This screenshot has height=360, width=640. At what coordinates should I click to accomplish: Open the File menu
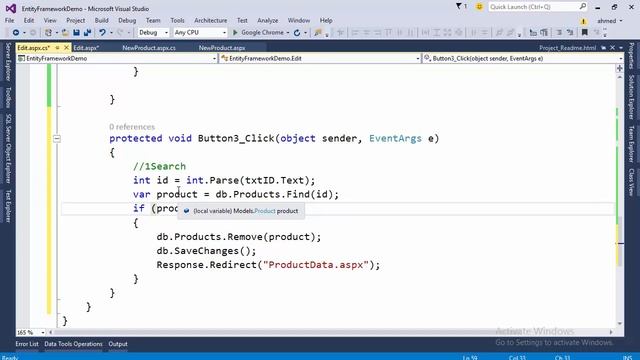[x=9, y=20]
